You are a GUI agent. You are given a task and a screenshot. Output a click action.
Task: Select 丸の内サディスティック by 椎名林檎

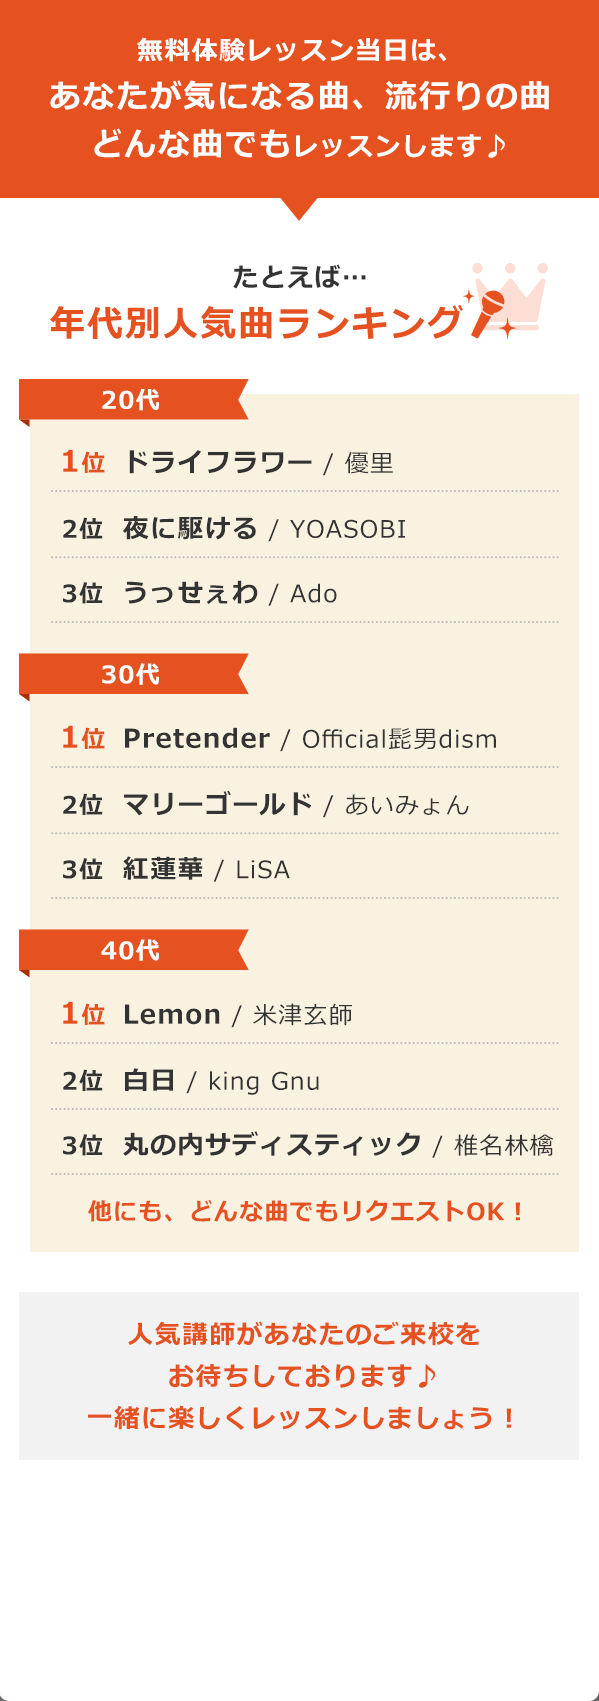click(305, 1145)
